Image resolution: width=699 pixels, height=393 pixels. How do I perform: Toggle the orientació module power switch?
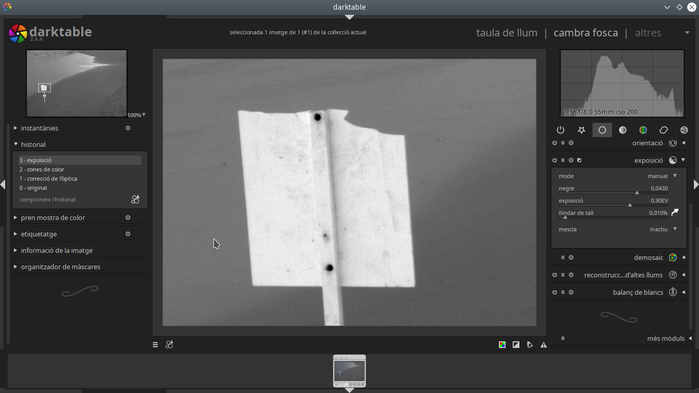tap(555, 143)
